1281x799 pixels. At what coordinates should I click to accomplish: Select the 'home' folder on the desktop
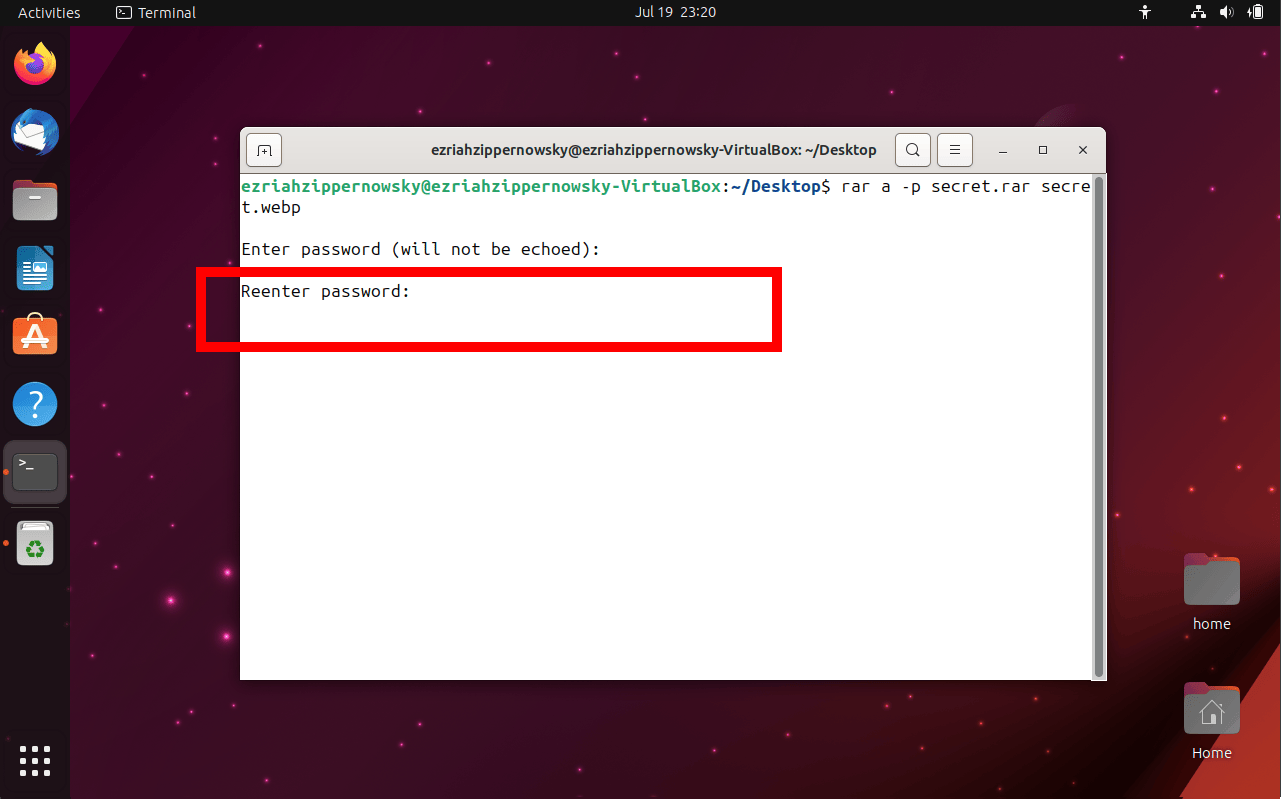[1212, 592]
